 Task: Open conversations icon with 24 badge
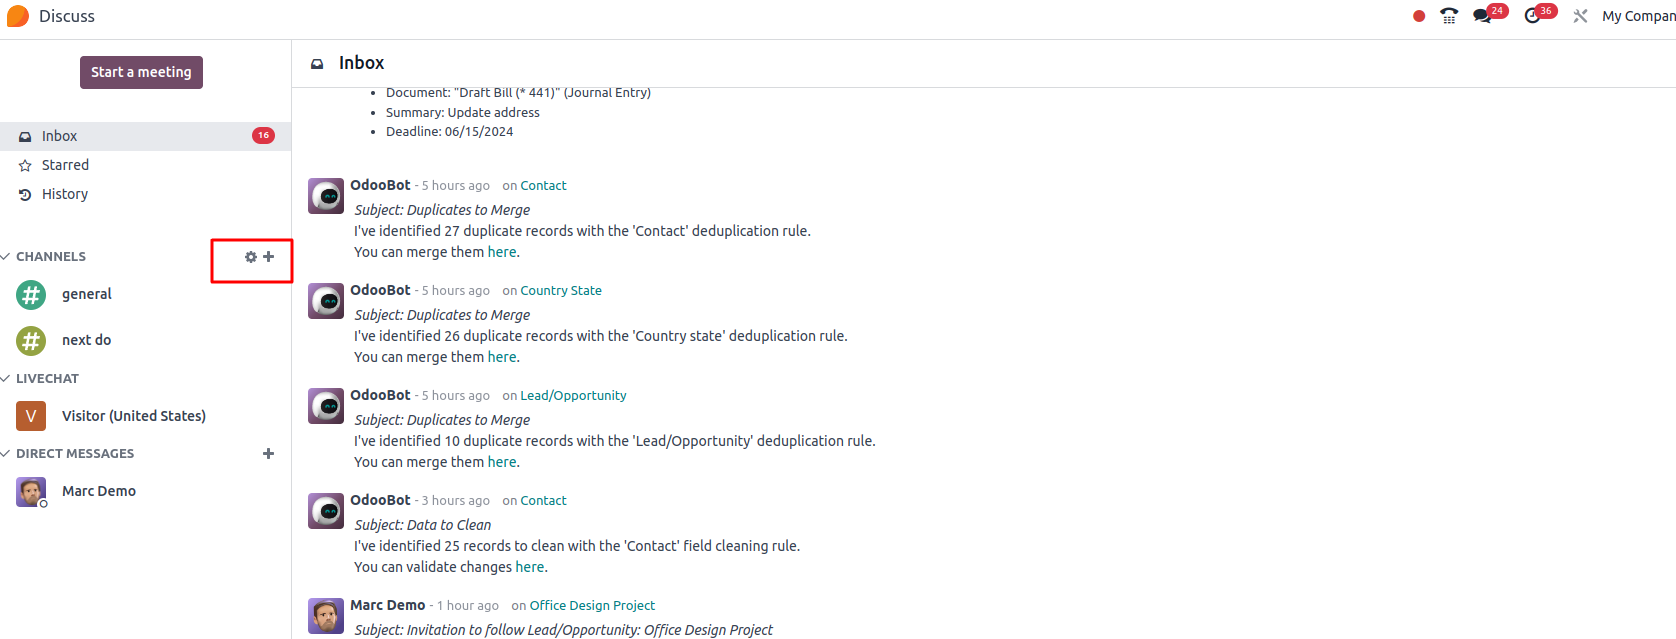(1483, 16)
